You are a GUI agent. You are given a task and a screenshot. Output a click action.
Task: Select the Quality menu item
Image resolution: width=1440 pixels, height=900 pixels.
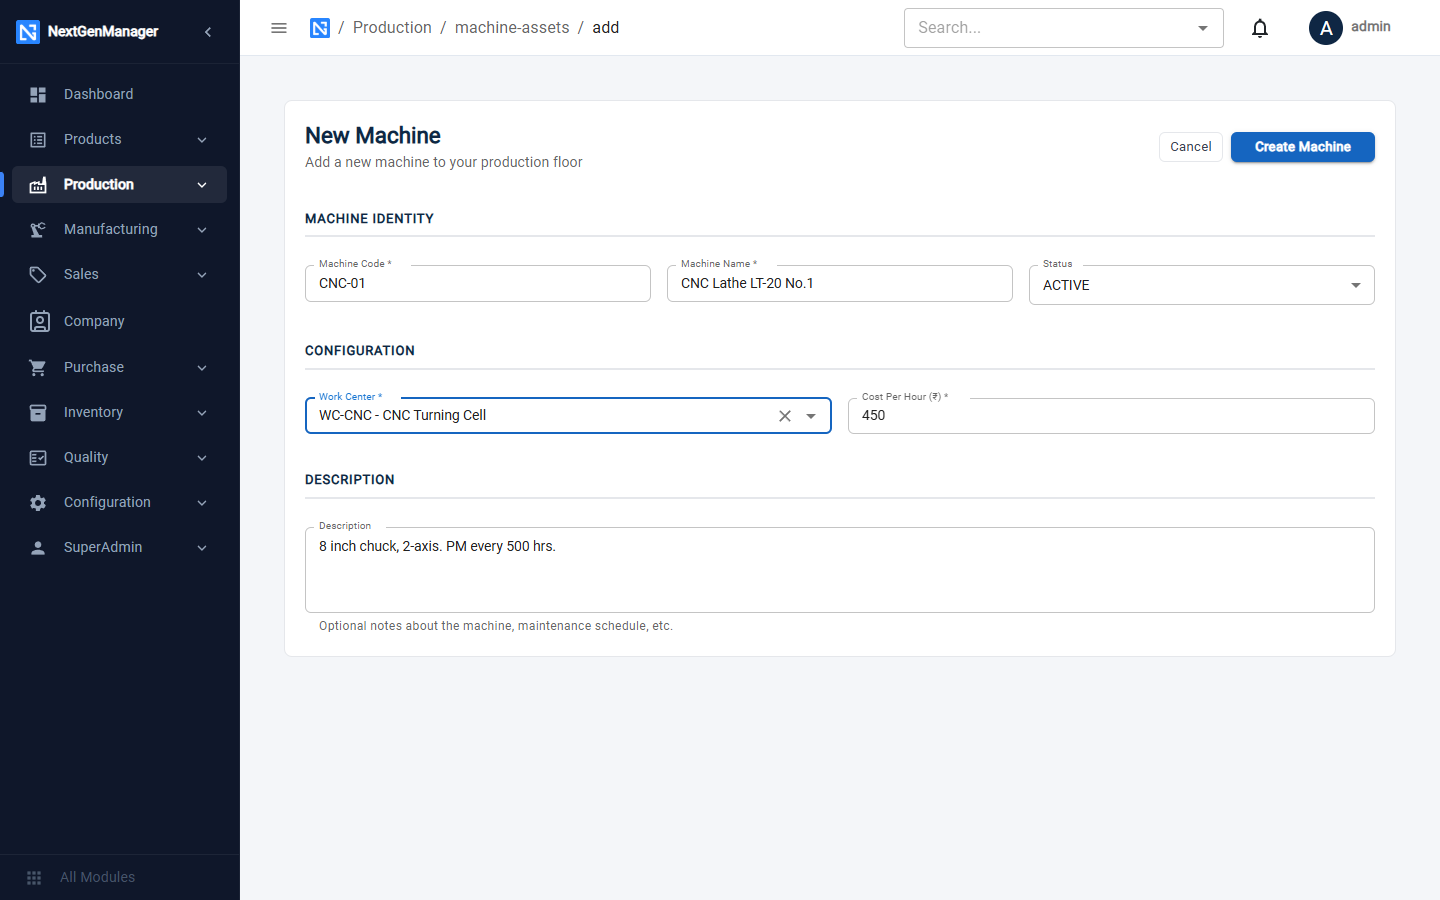click(x=120, y=458)
